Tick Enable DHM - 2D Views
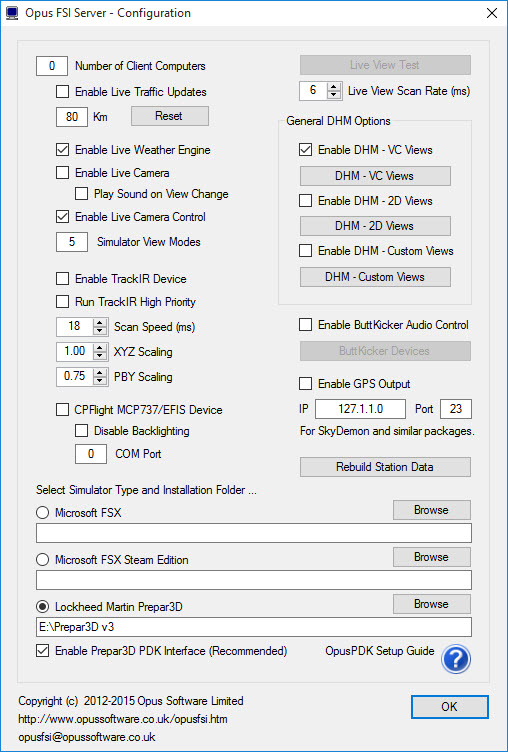This screenshot has width=508, height=752. 306,200
